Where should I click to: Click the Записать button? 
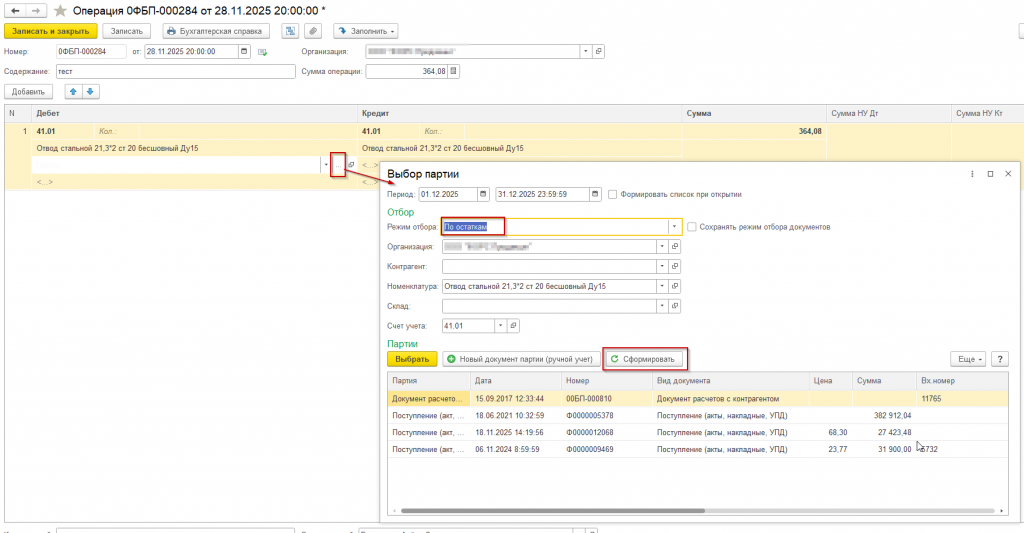pyautogui.click(x=127, y=31)
